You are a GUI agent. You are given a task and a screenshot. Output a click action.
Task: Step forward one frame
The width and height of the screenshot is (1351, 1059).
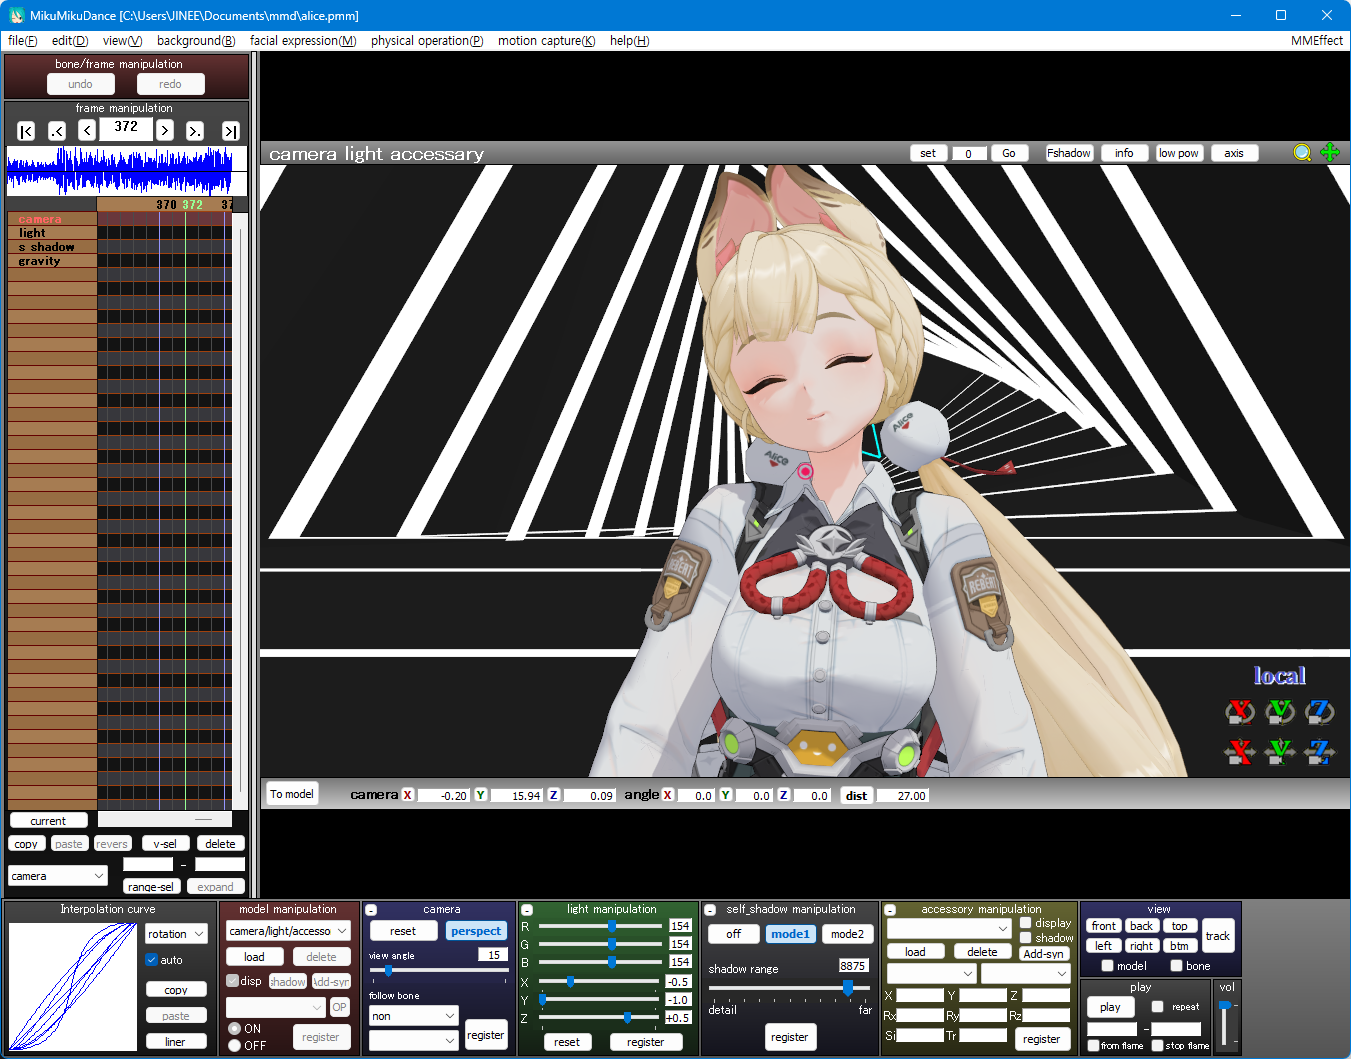click(165, 130)
